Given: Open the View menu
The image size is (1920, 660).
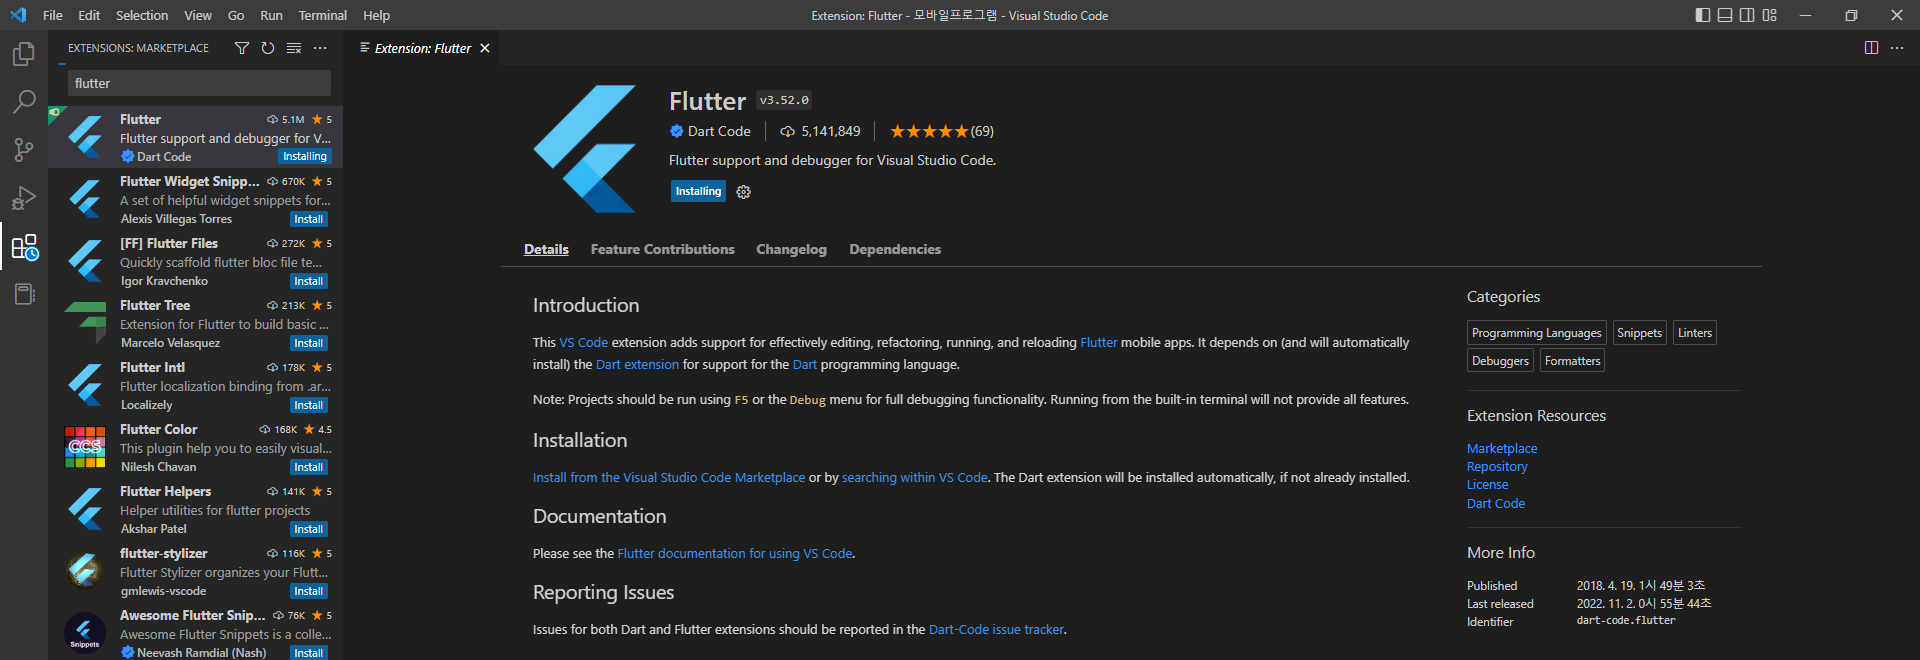Looking at the screenshot, I should (x=198, y=15).
